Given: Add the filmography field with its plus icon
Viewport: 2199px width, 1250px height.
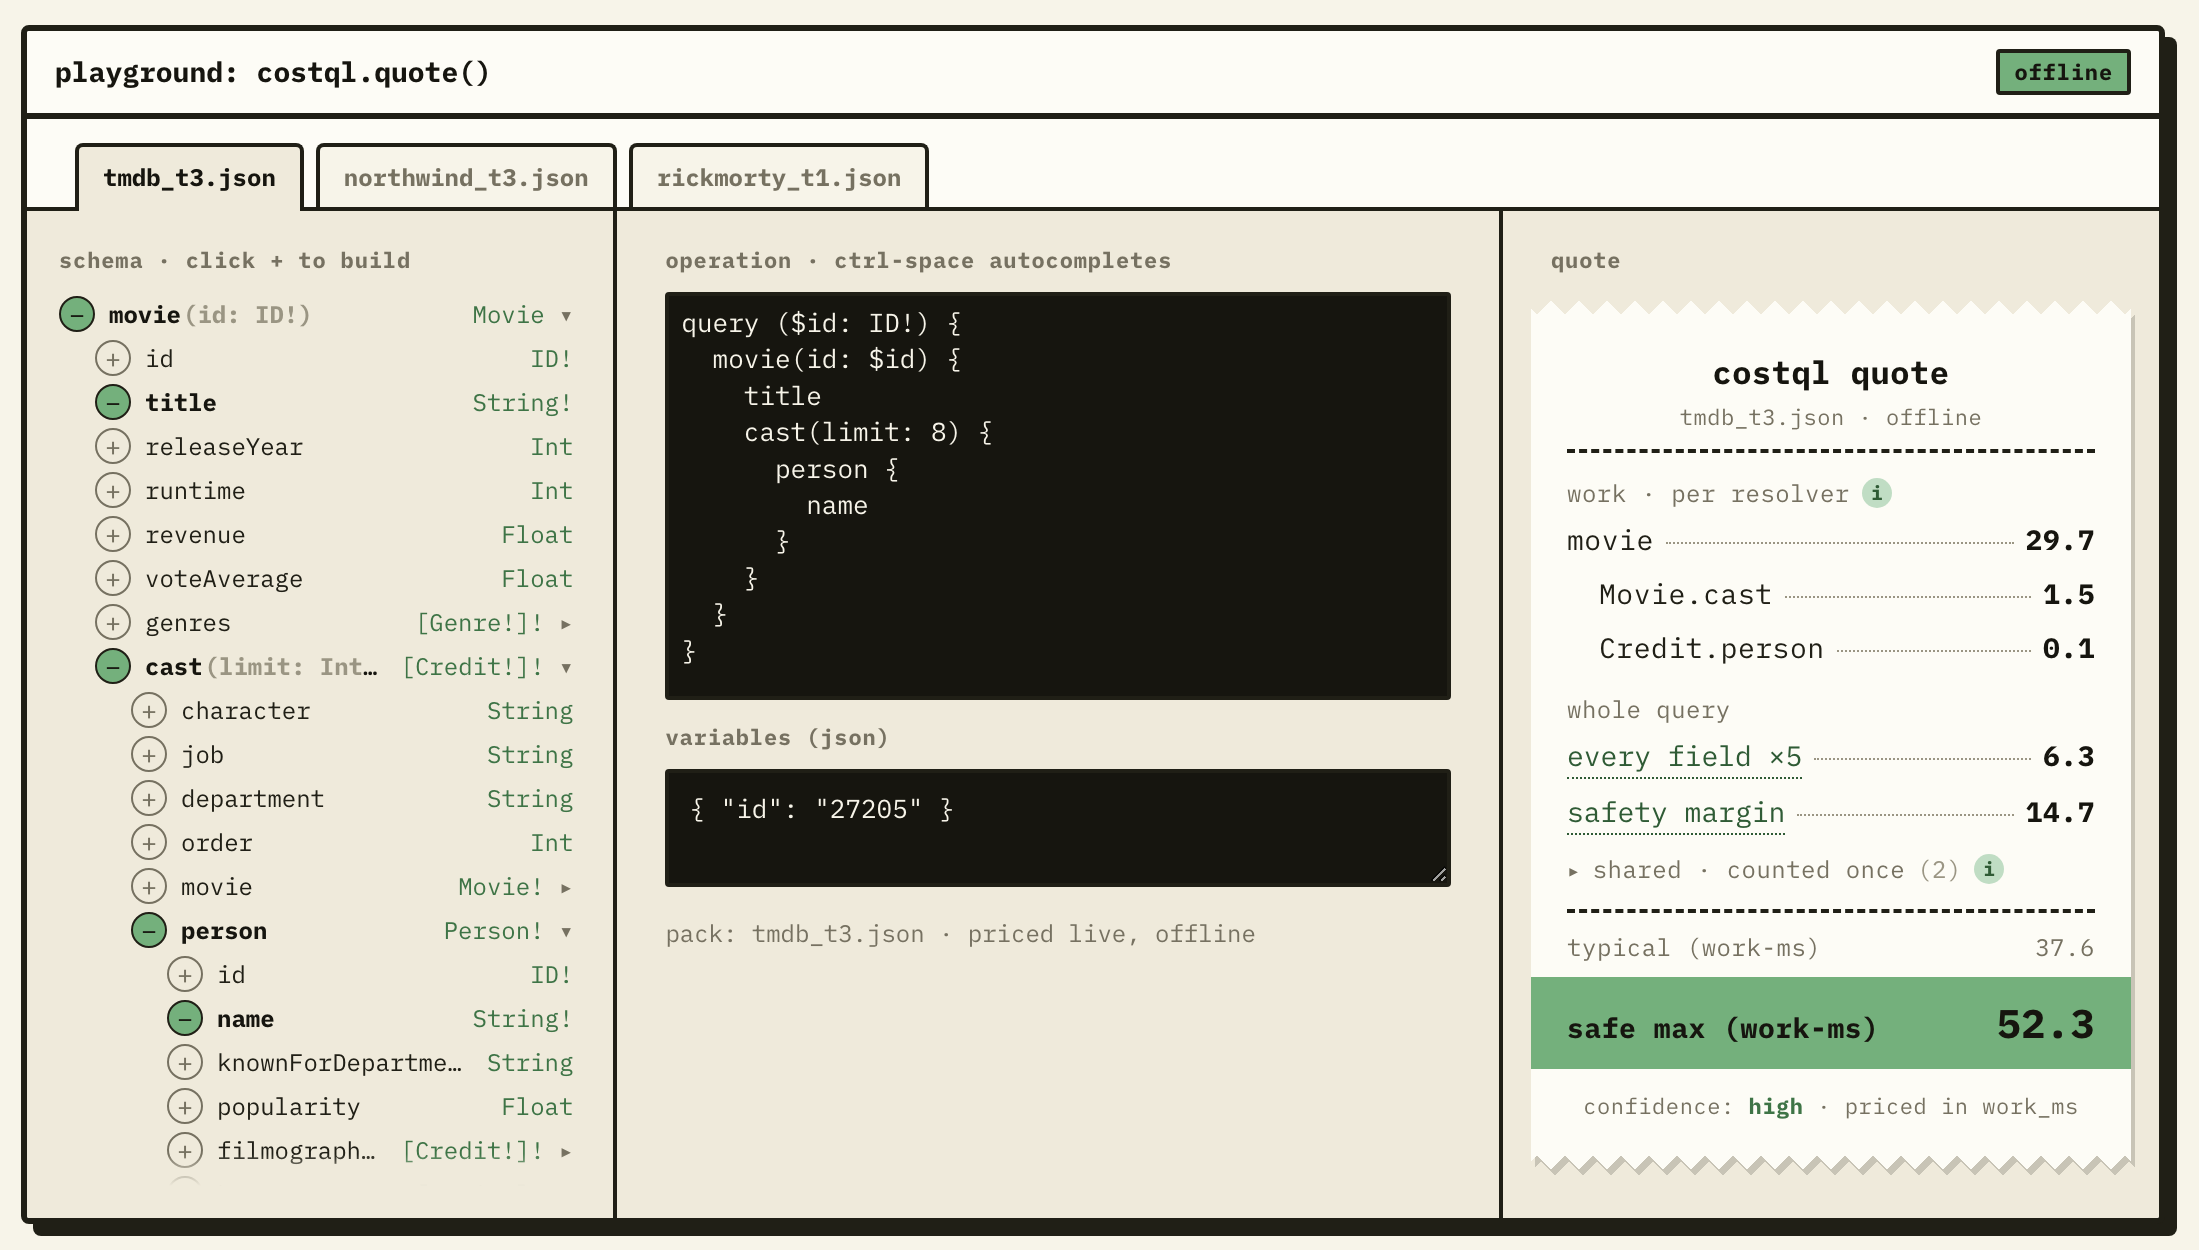Looking at the screenshot, I should [185, 1151].
